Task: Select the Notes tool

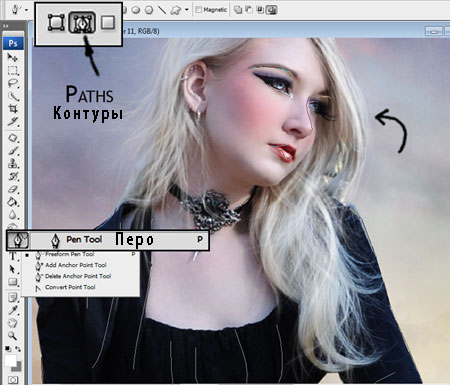Action: click(x=13, y=298)
